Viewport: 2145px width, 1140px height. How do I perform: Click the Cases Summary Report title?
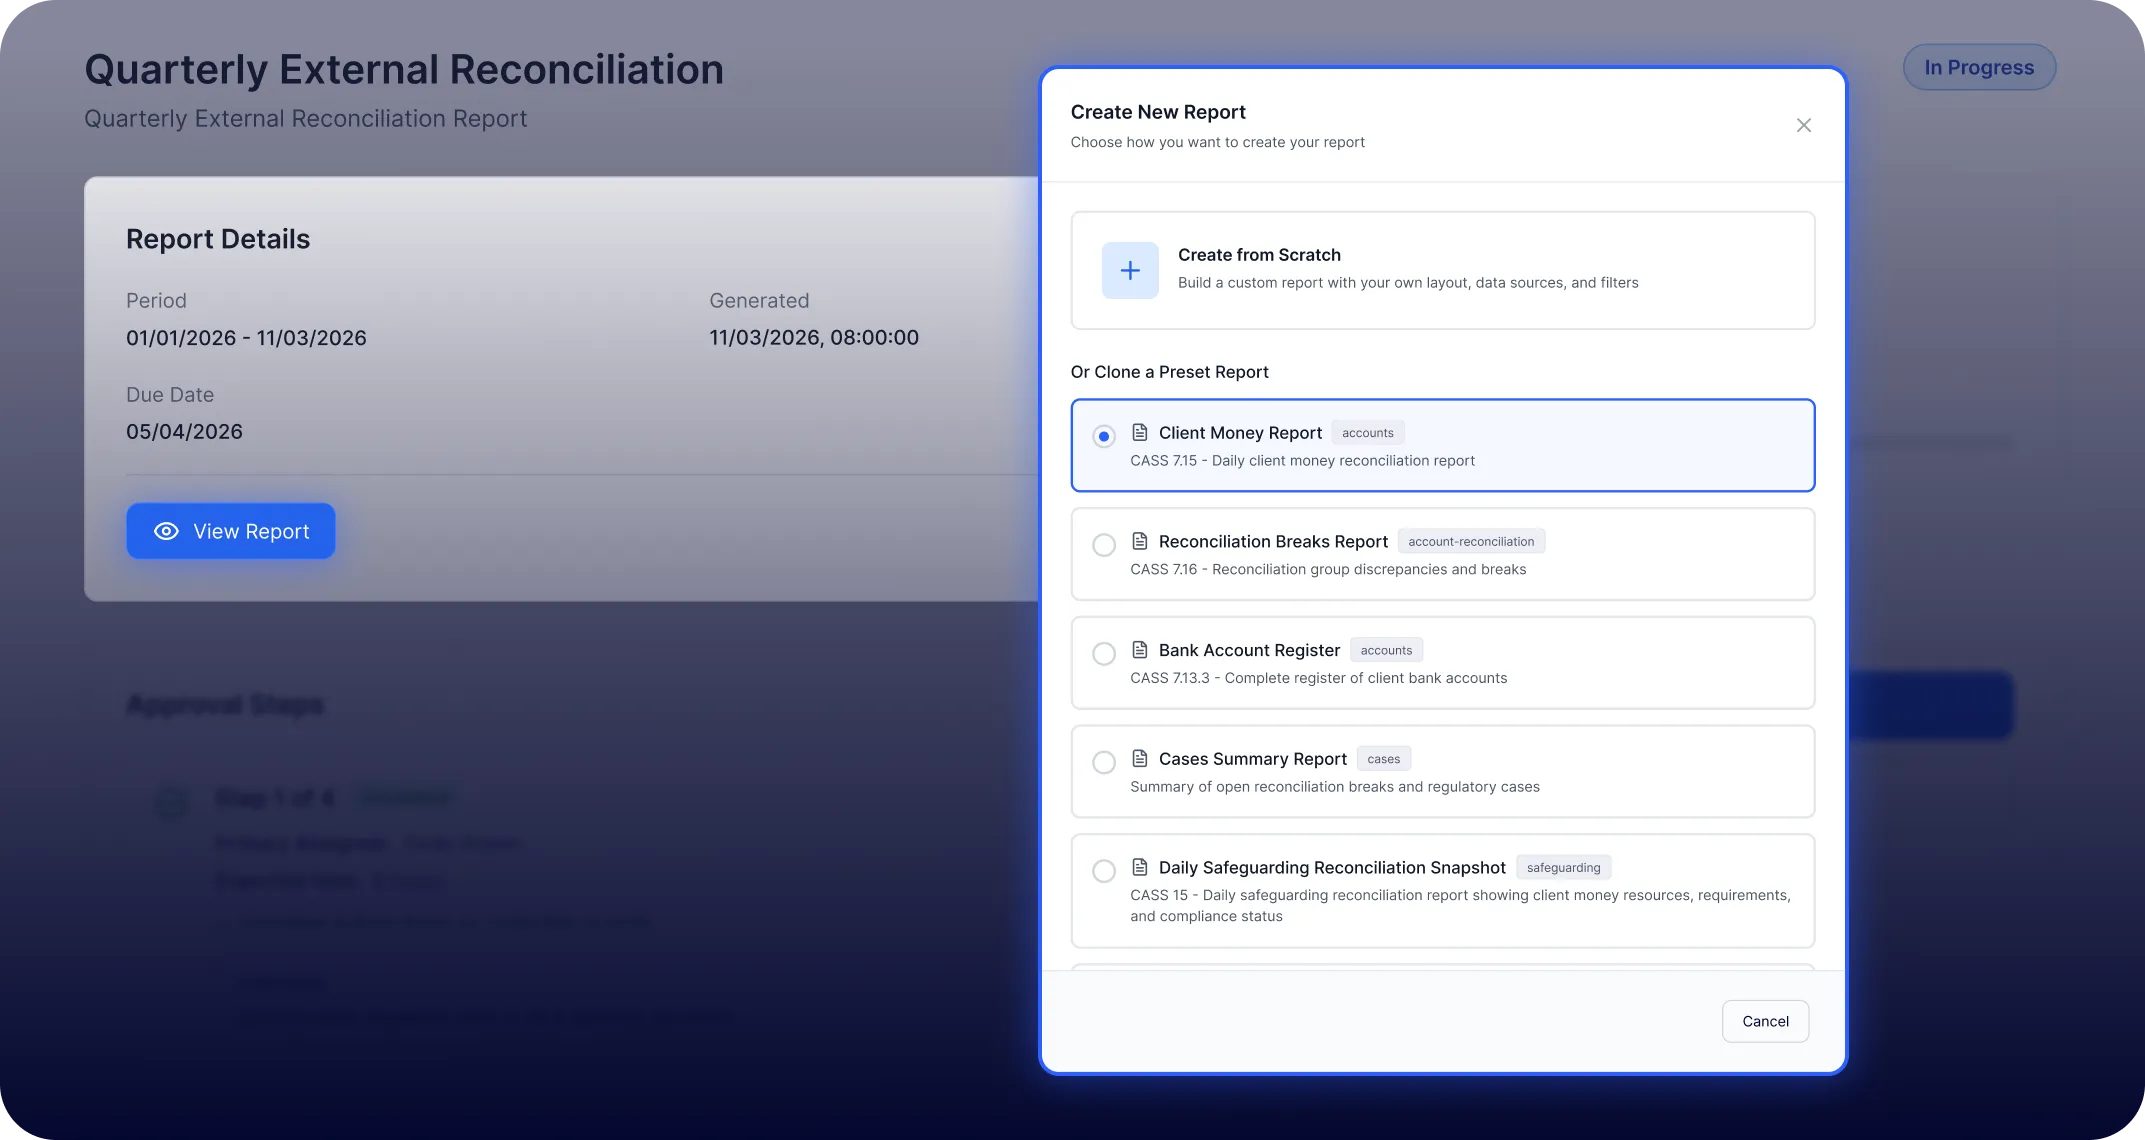[x=1252, y=759]
